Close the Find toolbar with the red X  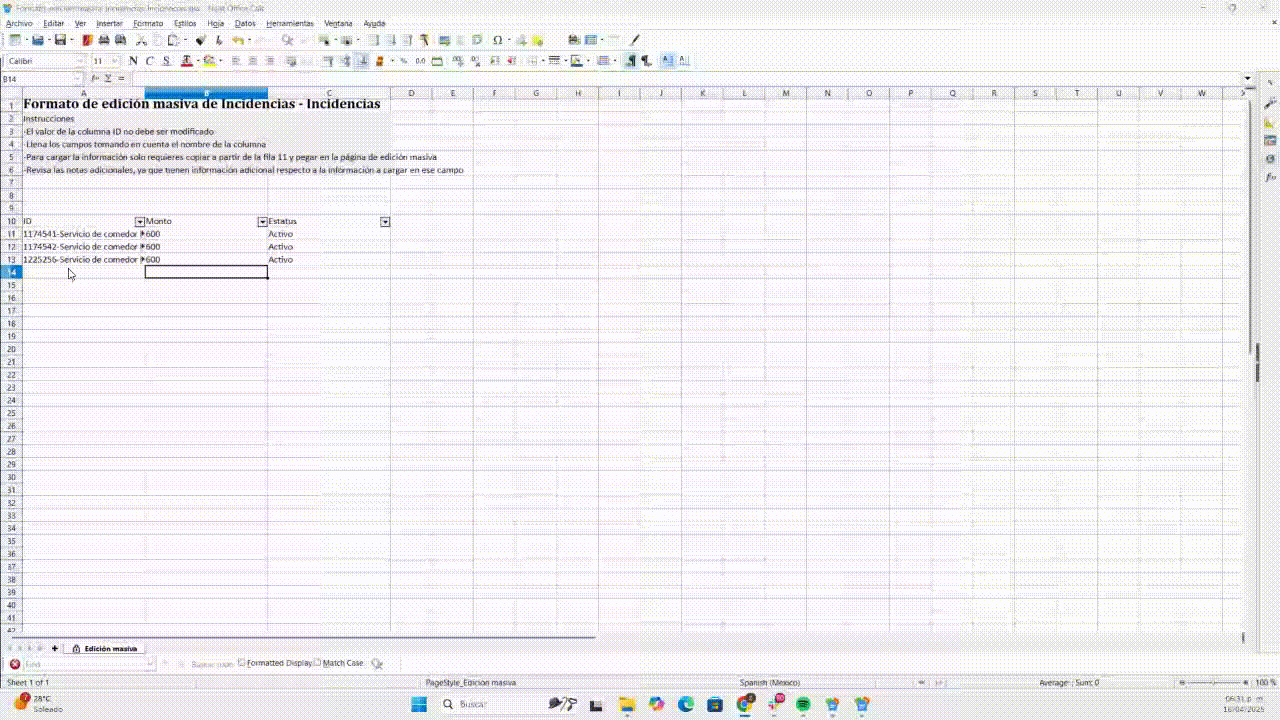coord(15,664)
